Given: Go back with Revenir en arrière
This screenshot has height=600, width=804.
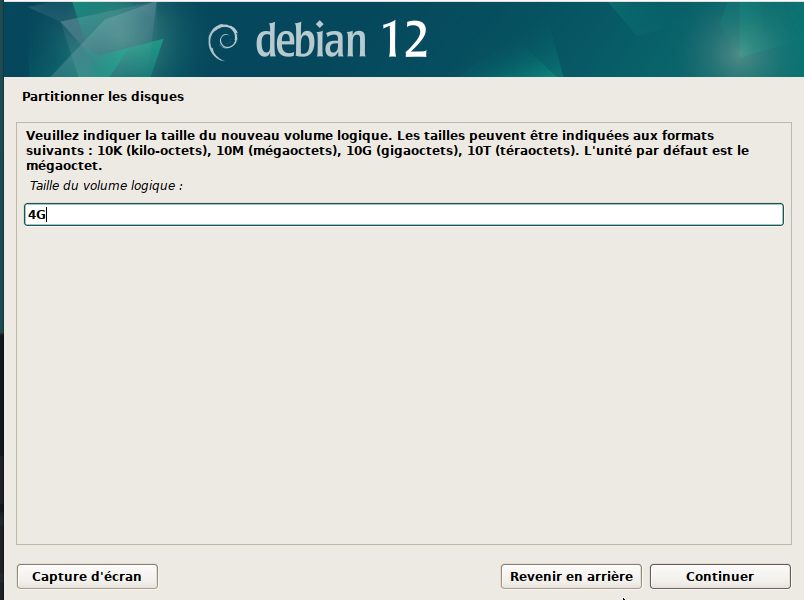Looking at the screenshot, I should [571, 576].
